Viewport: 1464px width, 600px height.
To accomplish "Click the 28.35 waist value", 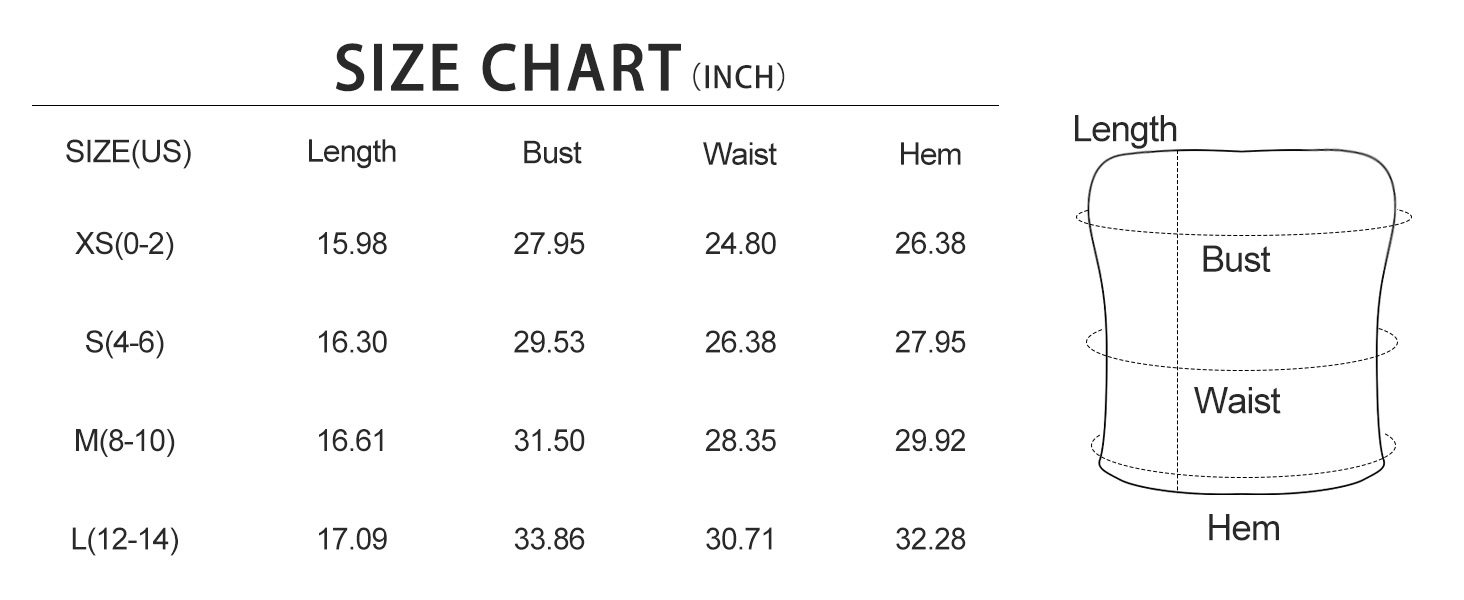I will pyautogui.click(x=740, y=441).
